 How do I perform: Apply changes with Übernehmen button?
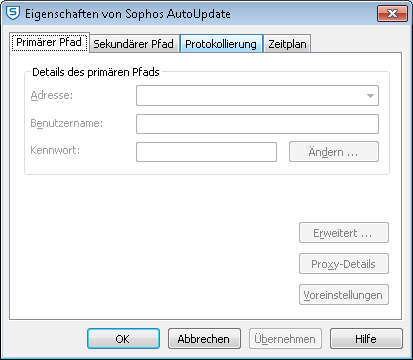(x=285, y=339)
